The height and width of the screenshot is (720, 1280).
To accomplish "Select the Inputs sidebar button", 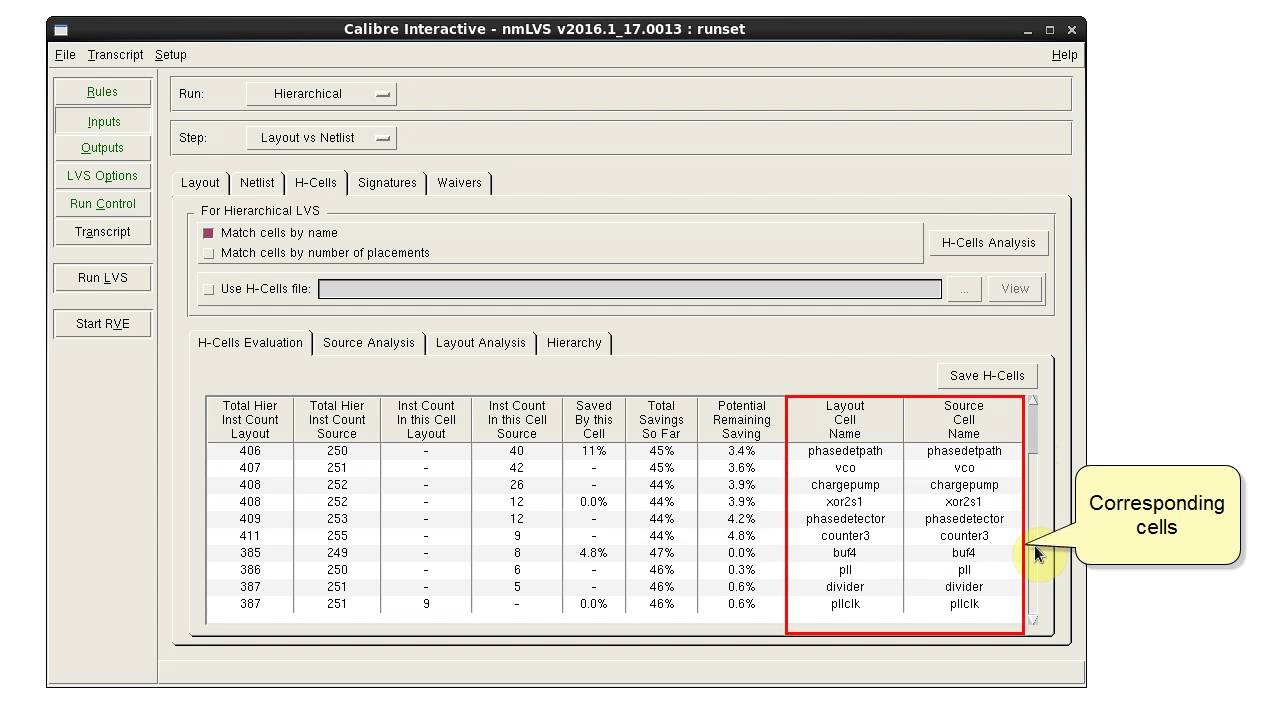I will [x=103, y=122].
